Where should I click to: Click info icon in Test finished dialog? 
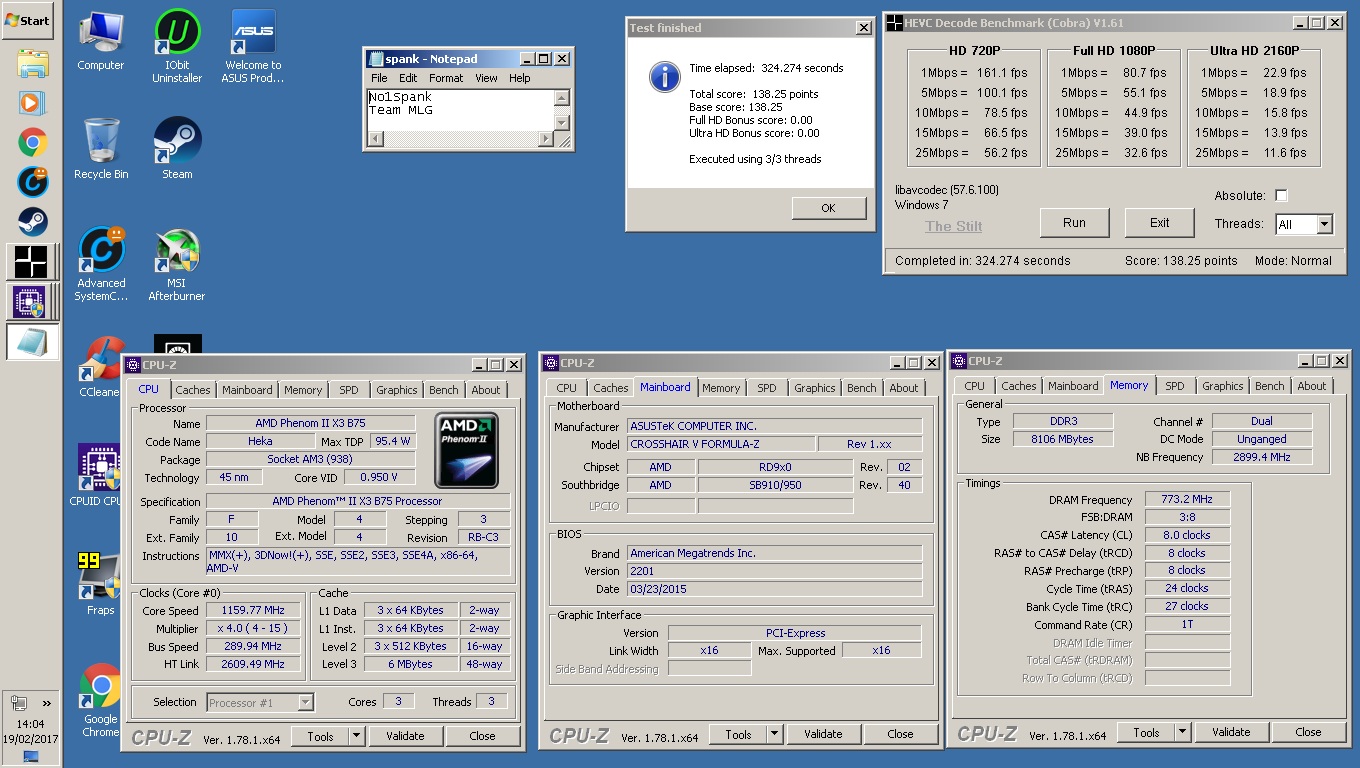point(665,77)
